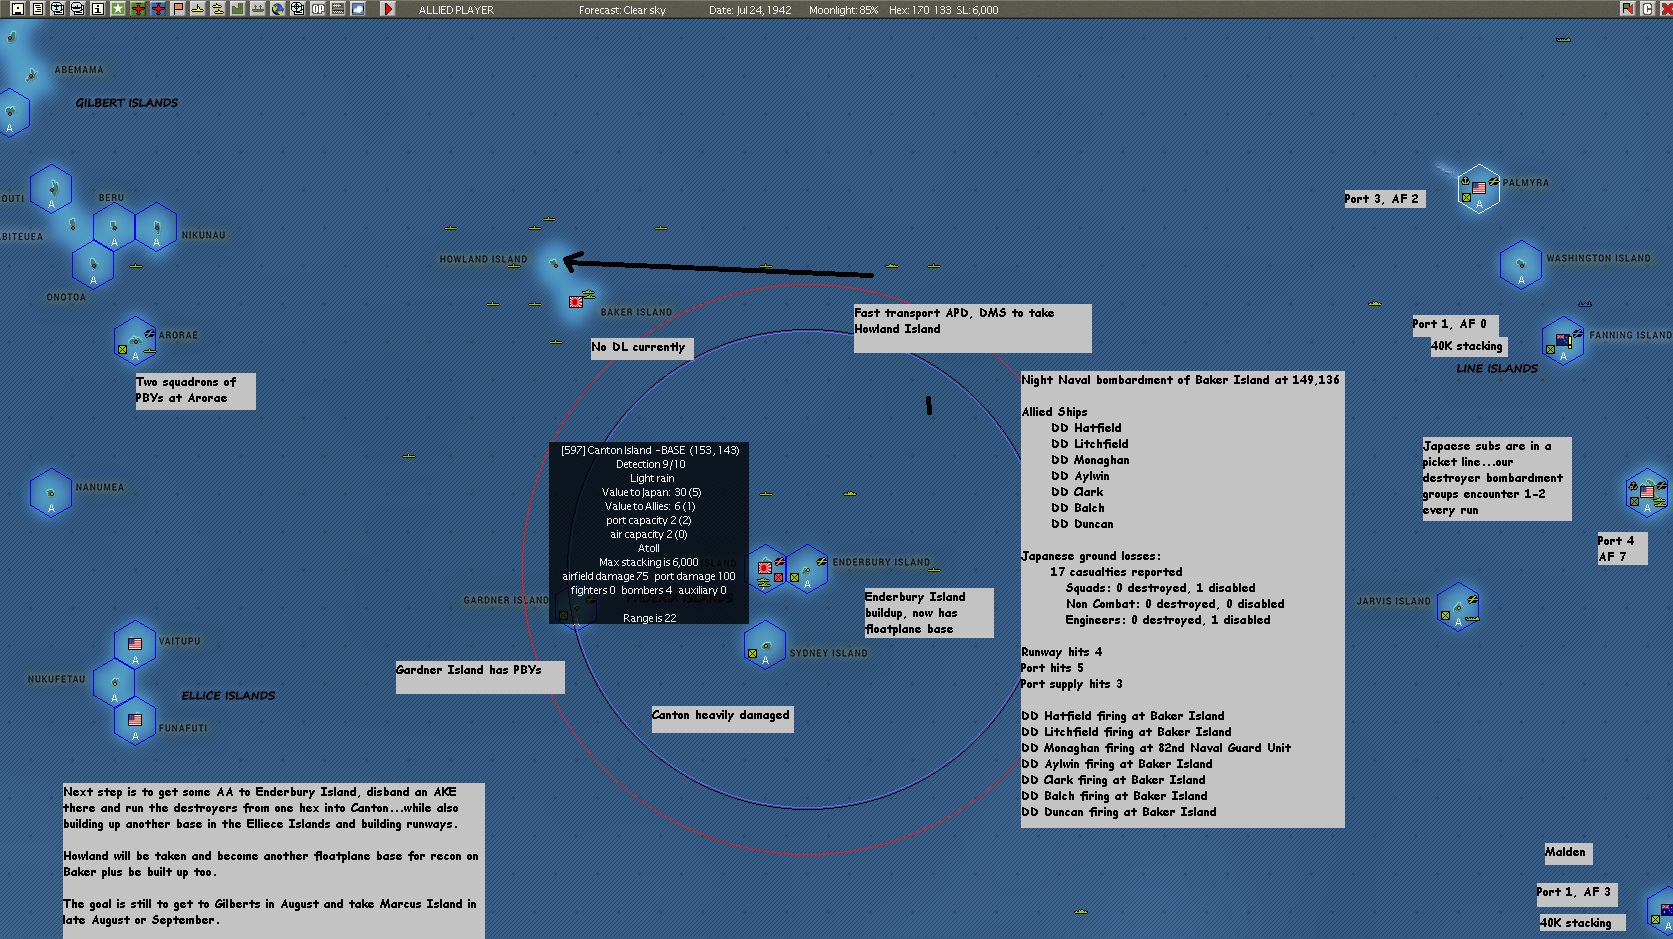Click the red plane on green icon
Viewport: 1673px width, 939px height.
[138, 9]
